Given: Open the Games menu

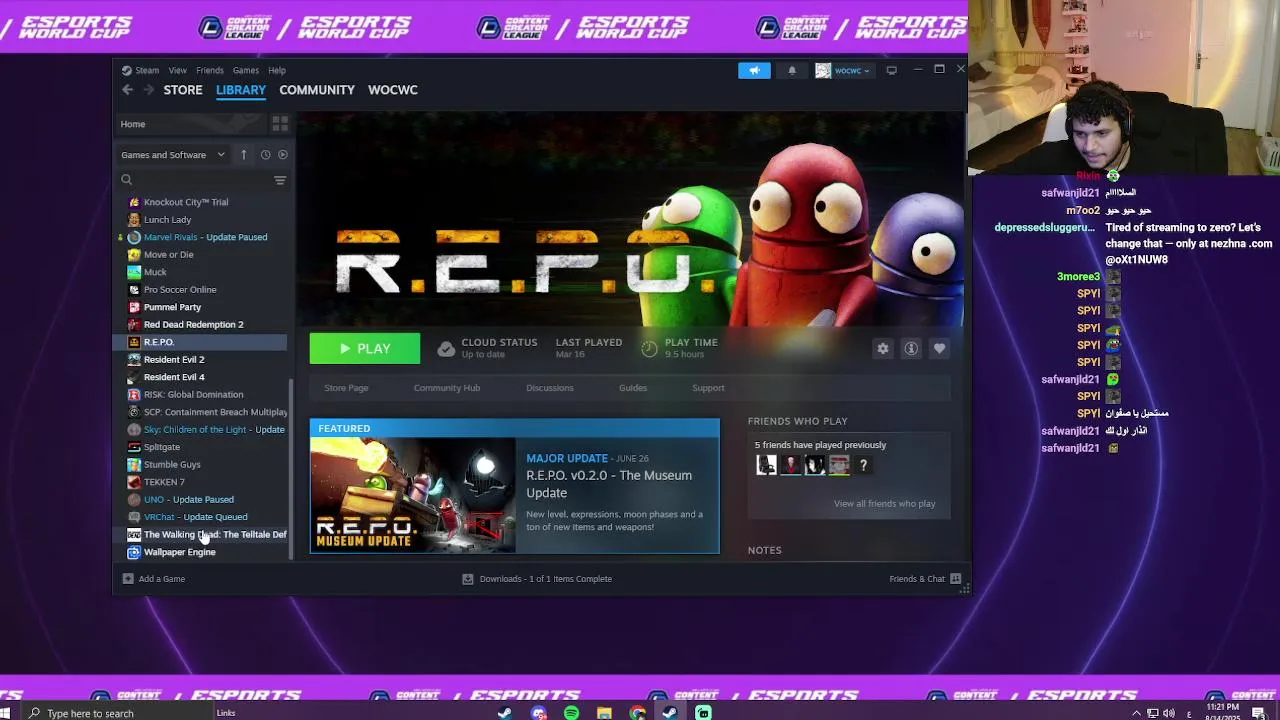Looking at the screenshot, I should [246, 70].
